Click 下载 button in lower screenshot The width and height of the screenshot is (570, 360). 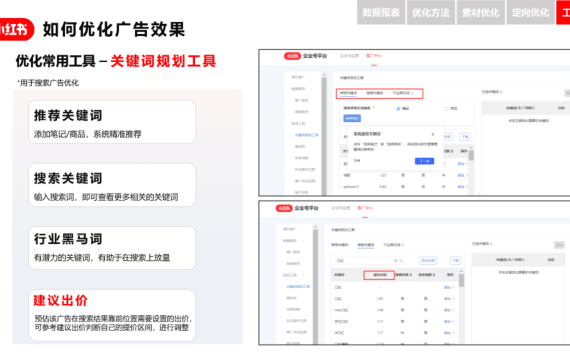tap(455, 261)
